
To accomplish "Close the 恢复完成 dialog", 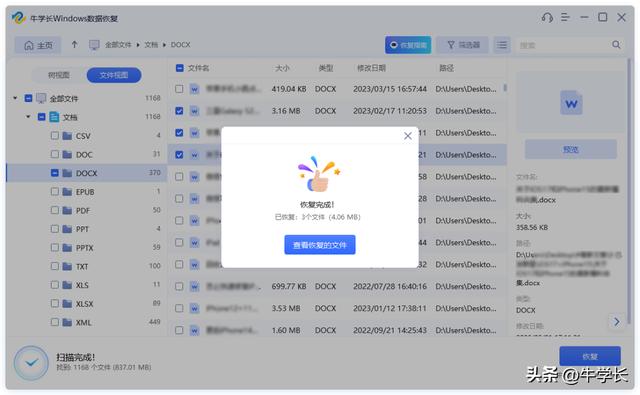I will [407, 136].
